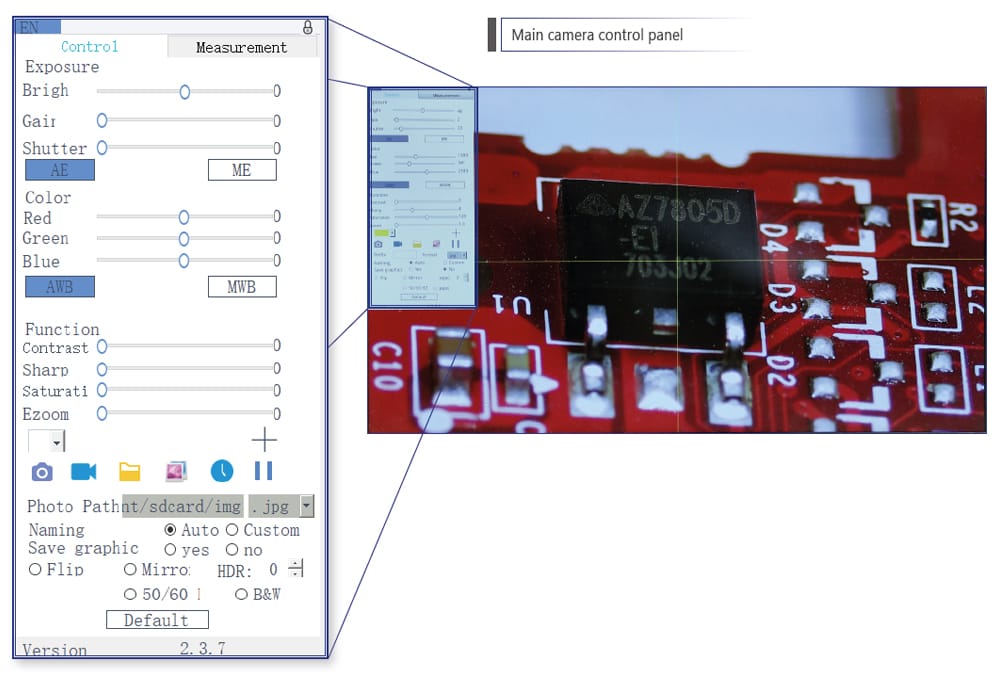1000x673 pixels.
Task: Toggle the Flip option
Action: (x=35, y=569)
